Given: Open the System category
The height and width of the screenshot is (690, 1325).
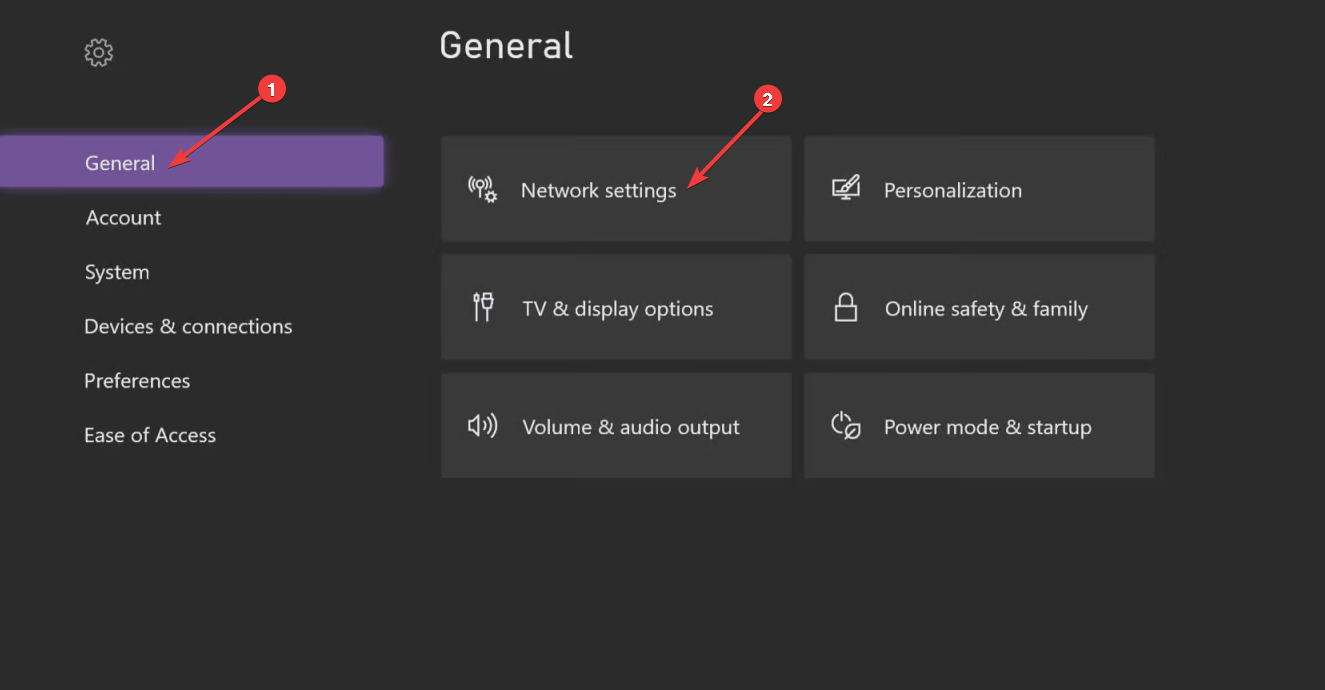Looking at the screenshot, I should tap(117, 272).
